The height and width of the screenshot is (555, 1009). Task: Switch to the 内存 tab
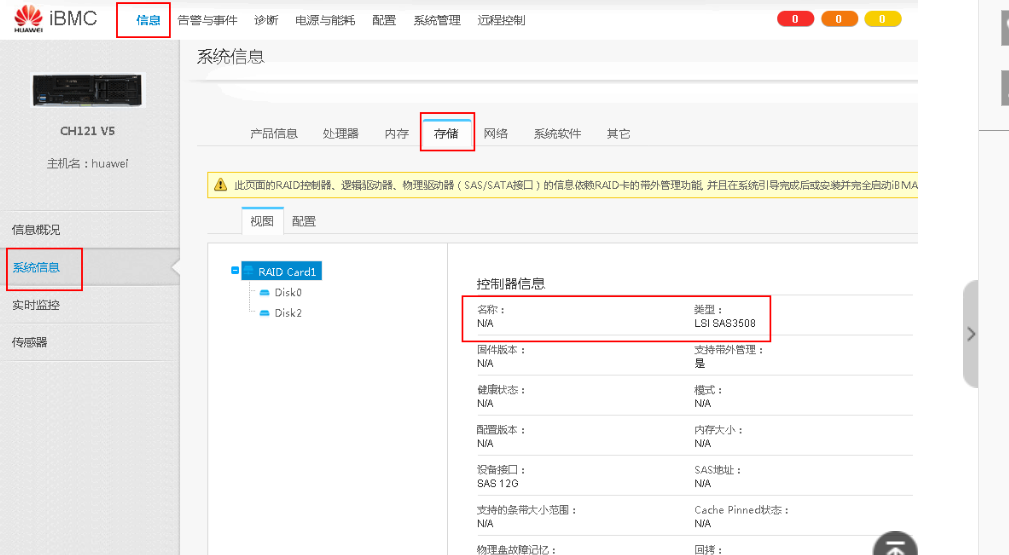point(396,133)
